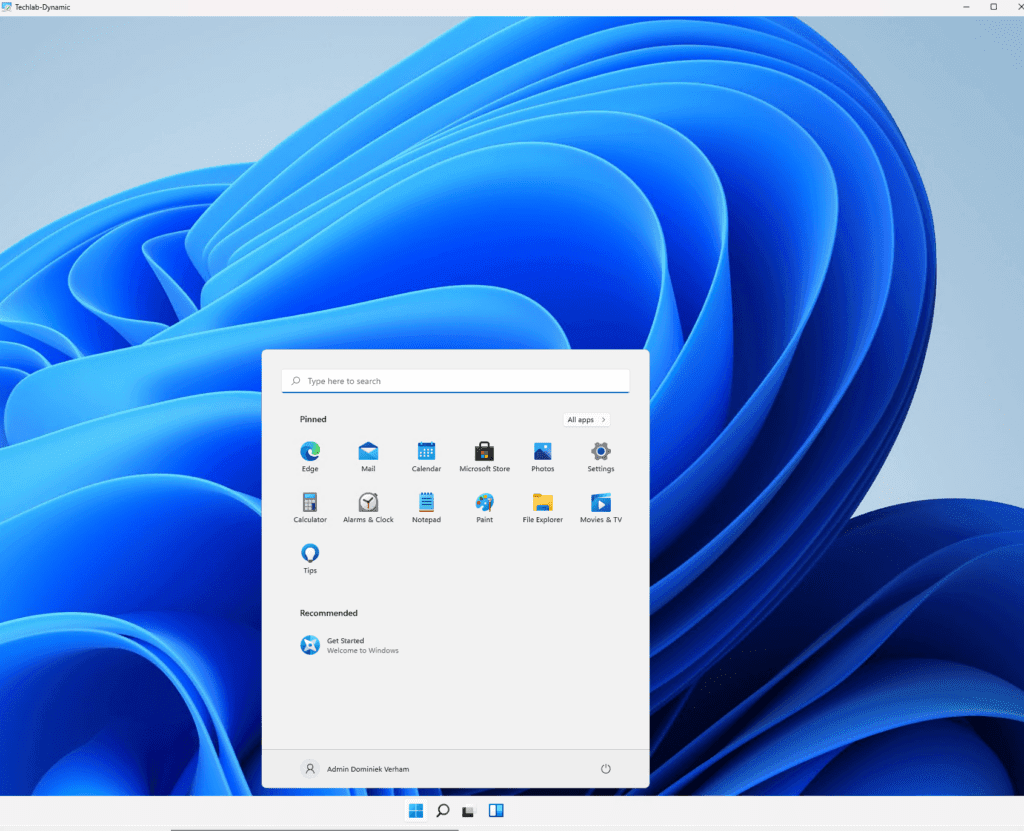Open the Get Started recommended item
Image resolution: width=1024 pixels, height=831 pixels.
(x=348, y=645)
